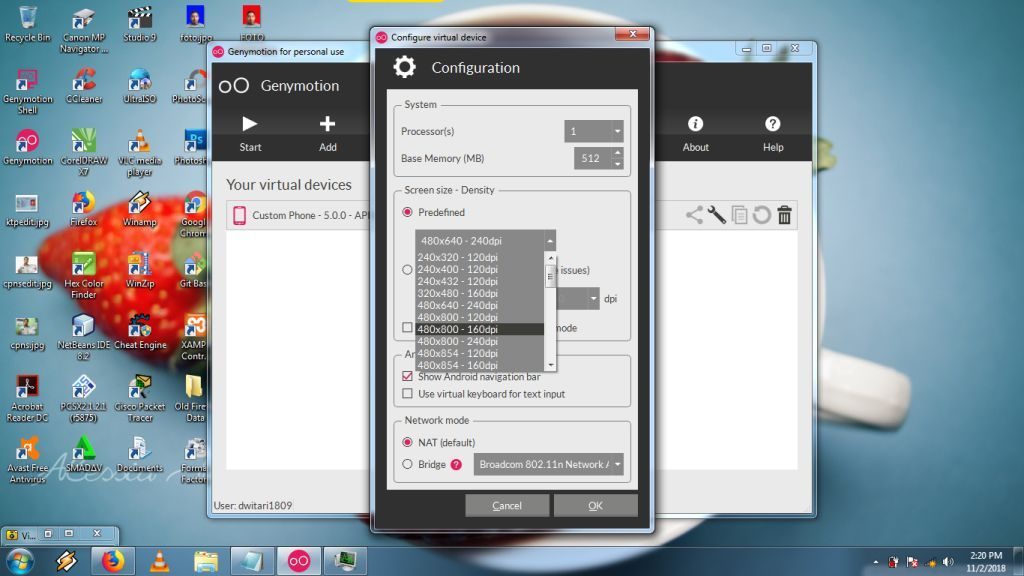The image size is (1024, 576).
Task: Collapse the predefined resolution combo box arrow
Action: pos(550,241)
